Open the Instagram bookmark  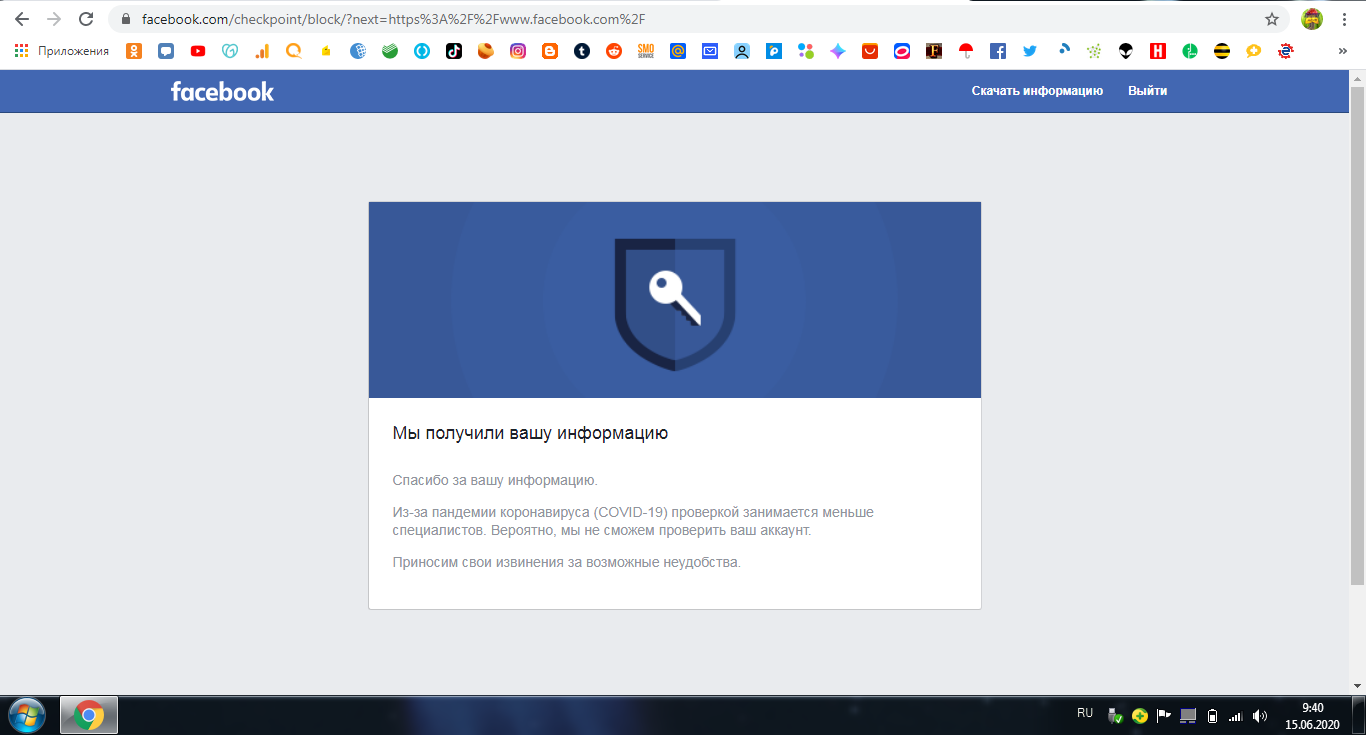click(518, 51)
